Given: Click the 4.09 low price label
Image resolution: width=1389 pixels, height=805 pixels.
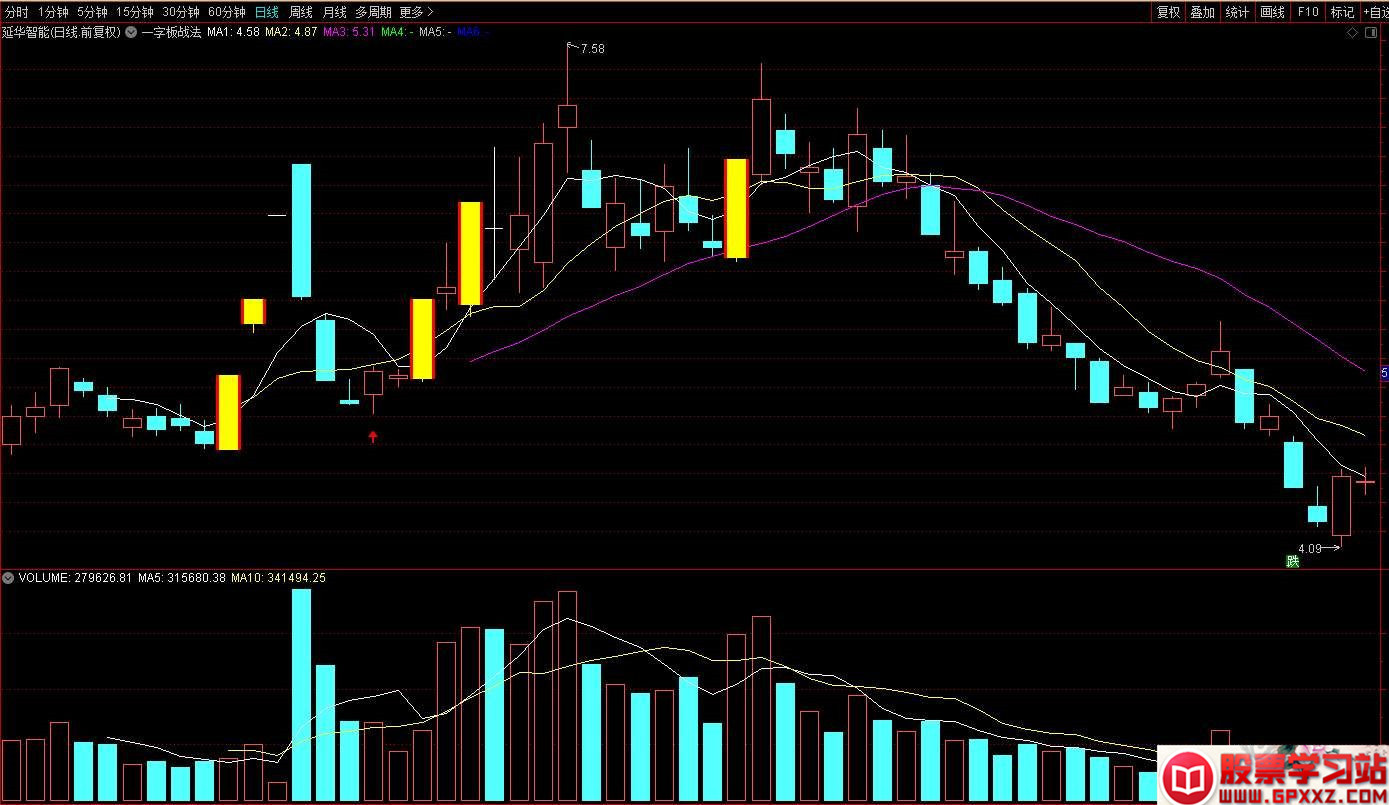Looking at the screenshot, I should (1309, 548).
